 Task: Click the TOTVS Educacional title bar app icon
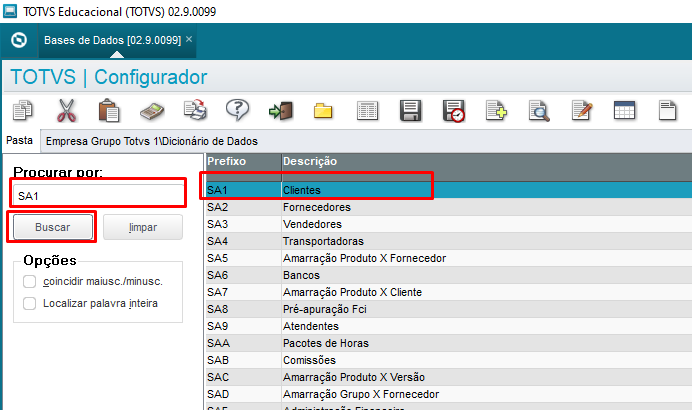pyautogui.click(x=10, y=11)
